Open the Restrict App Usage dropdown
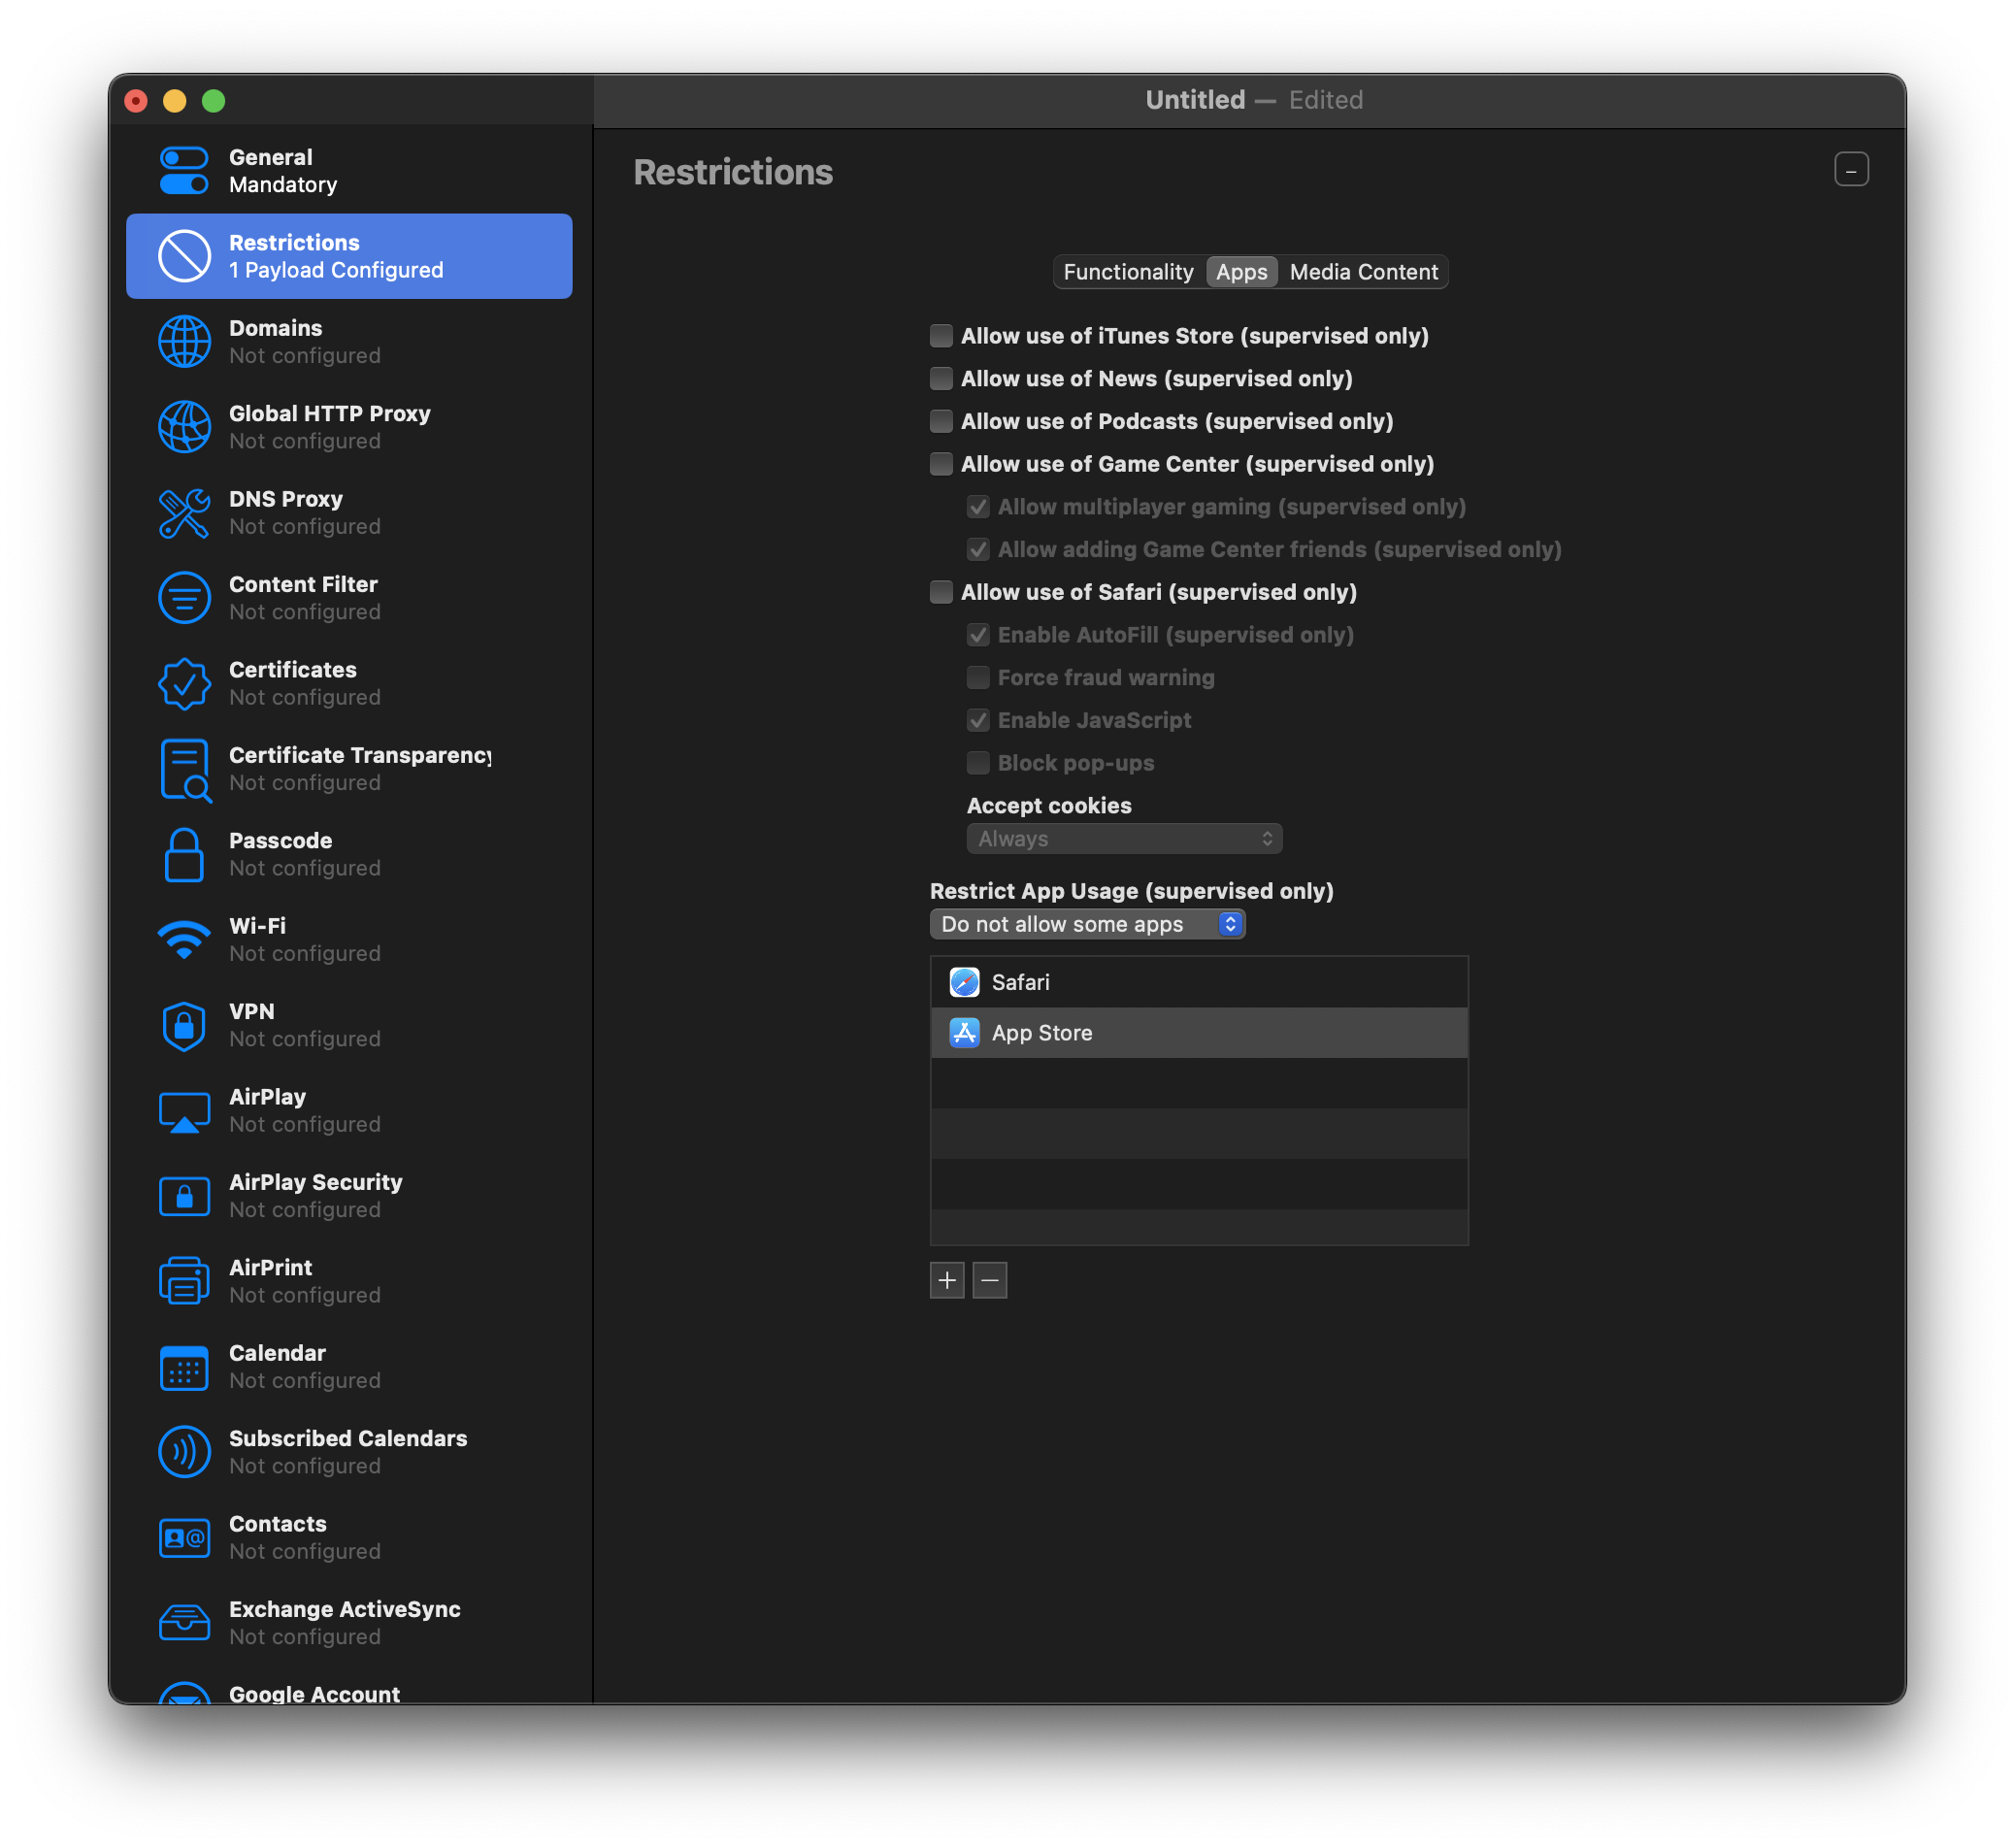 (x=1087, y=924)
